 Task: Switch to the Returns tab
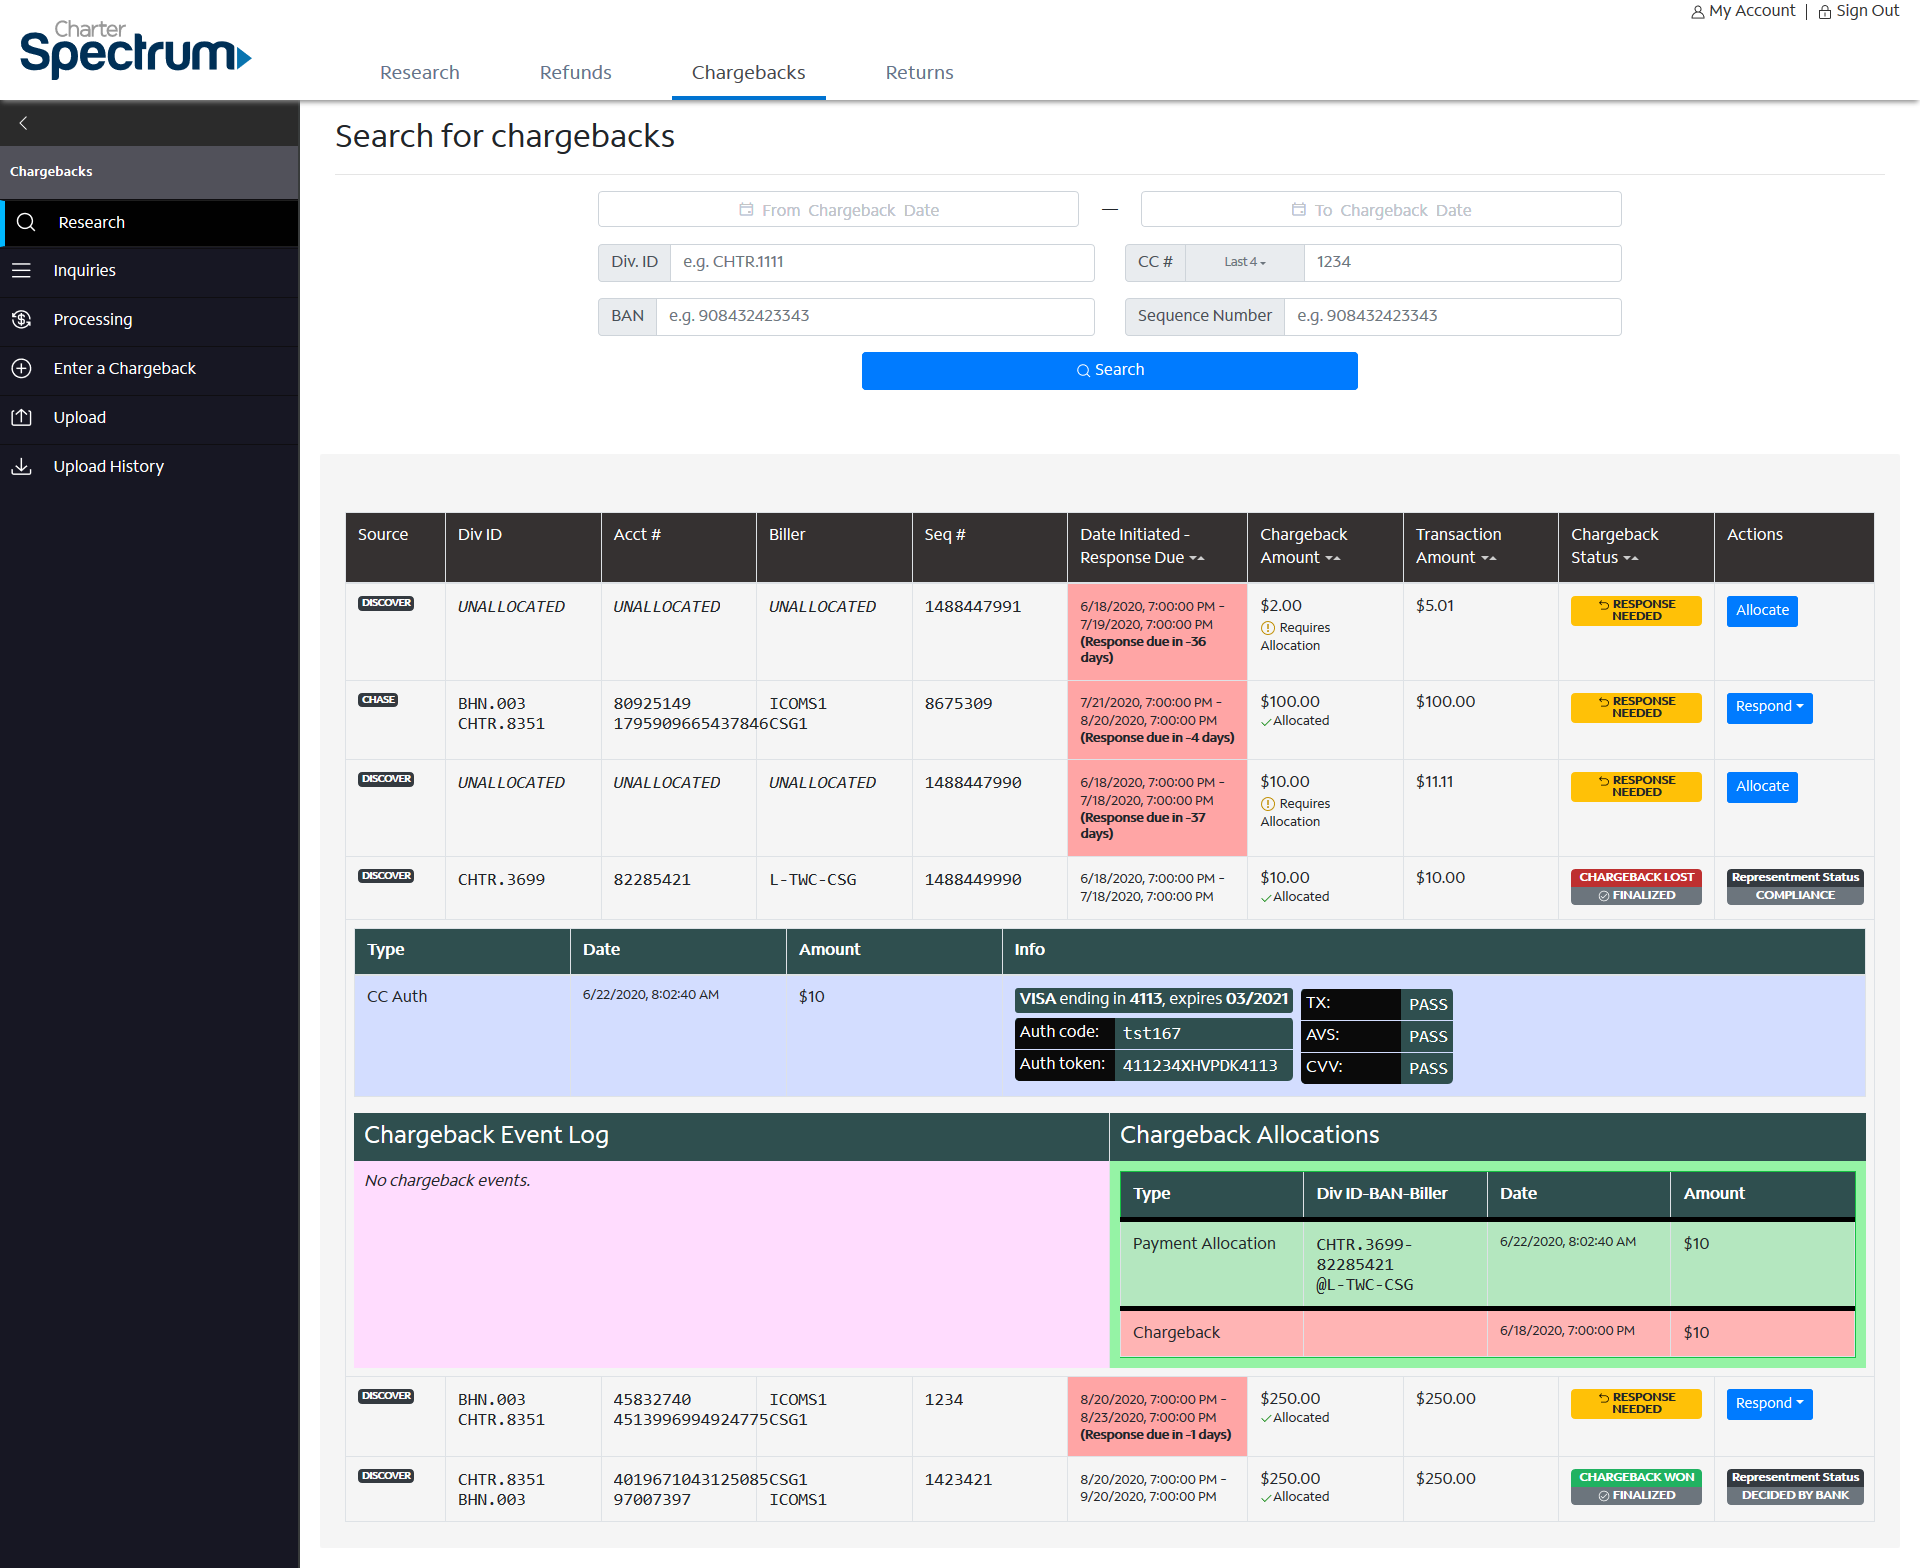click(919, 72)
